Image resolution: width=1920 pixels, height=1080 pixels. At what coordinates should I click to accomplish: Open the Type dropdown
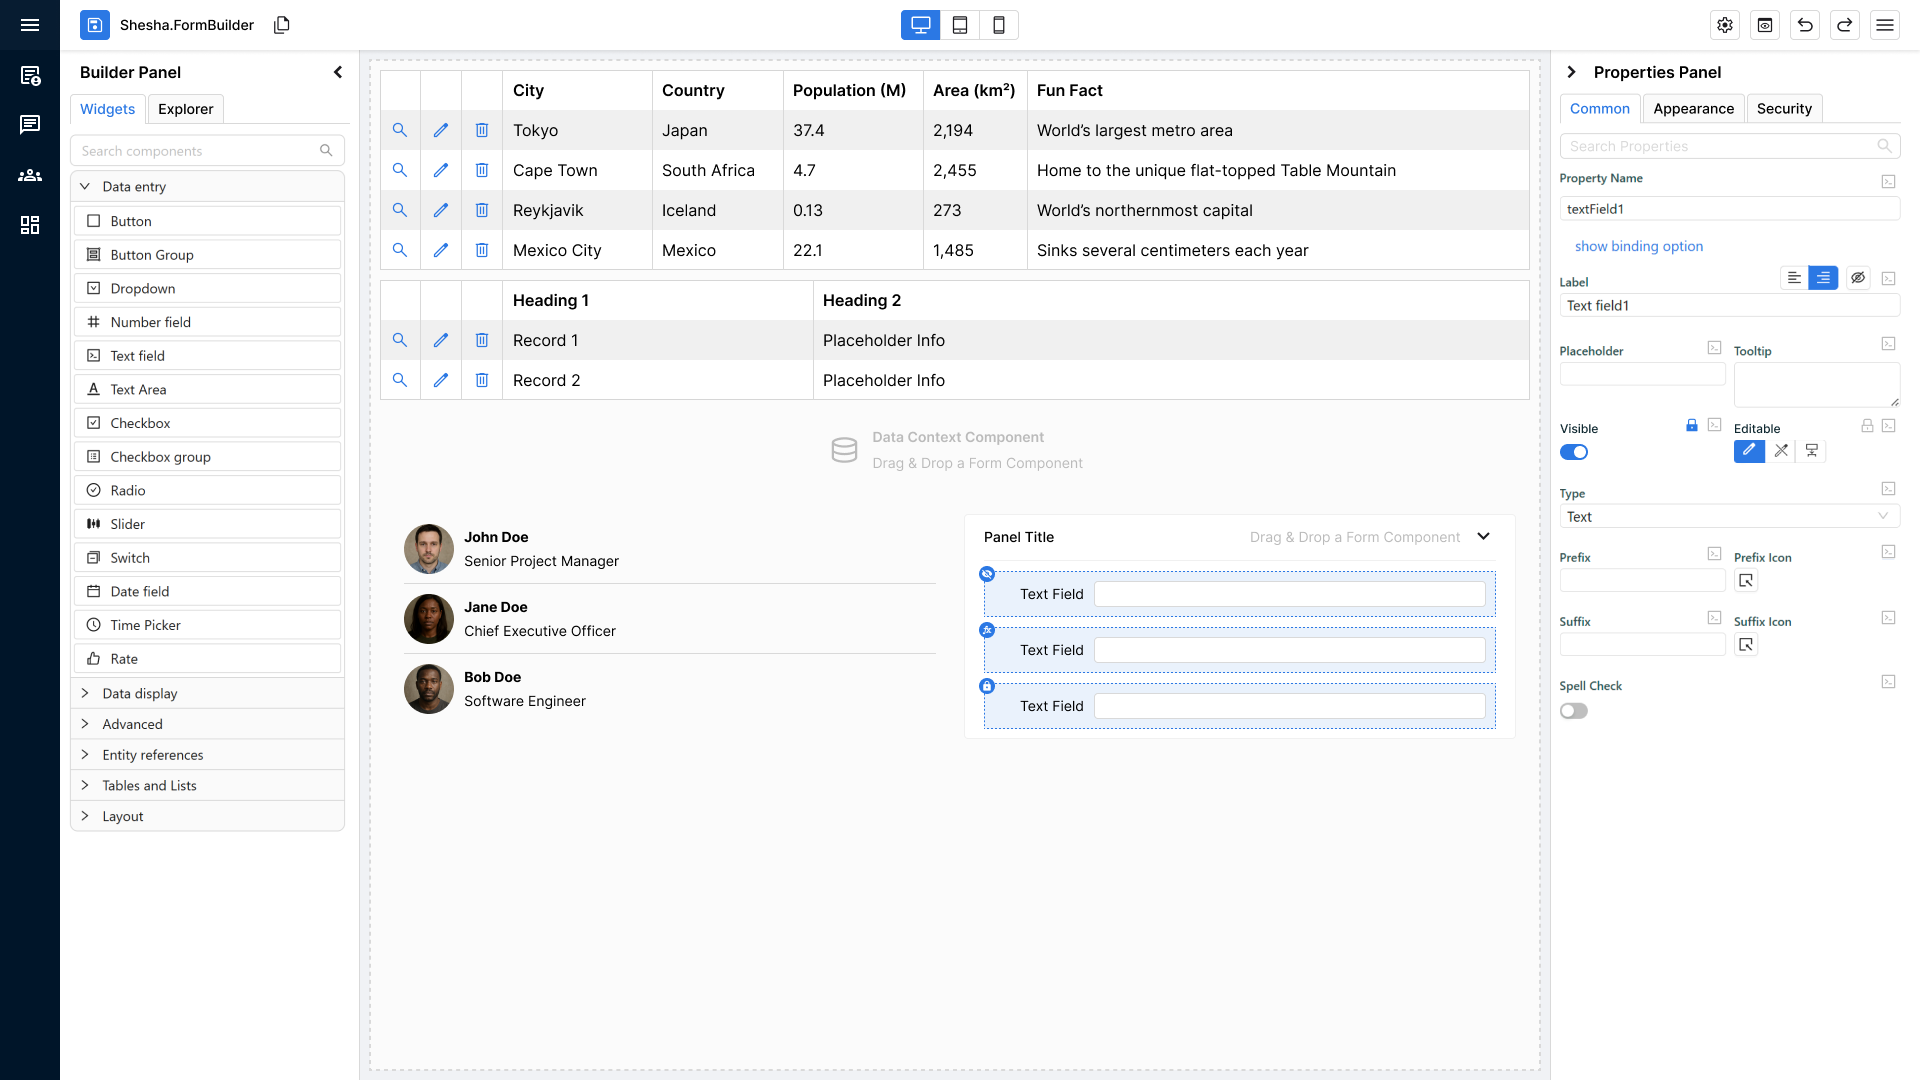(1728, 517)
